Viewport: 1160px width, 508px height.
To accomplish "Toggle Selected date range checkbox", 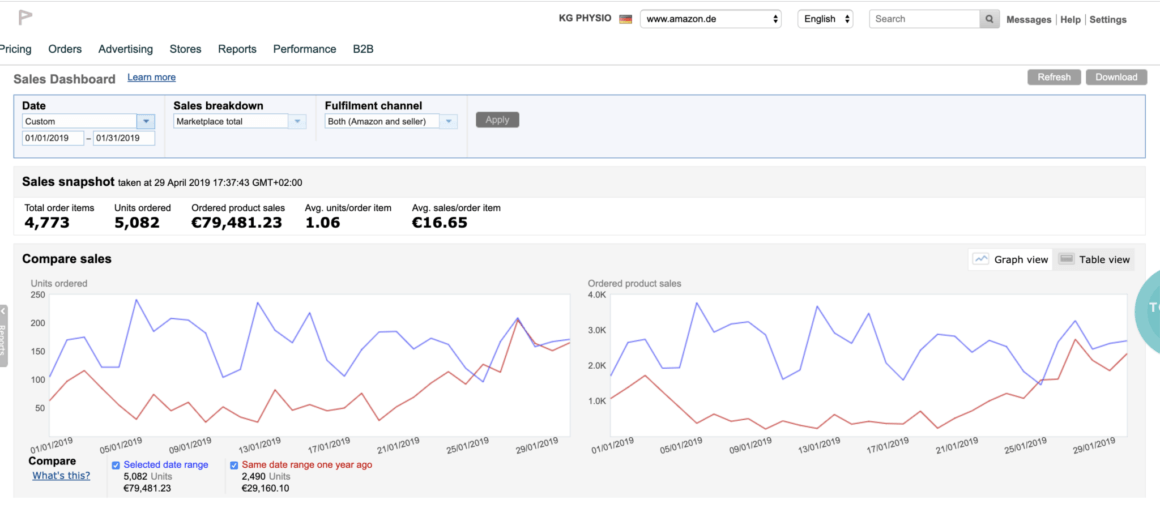I will point(115,465).
